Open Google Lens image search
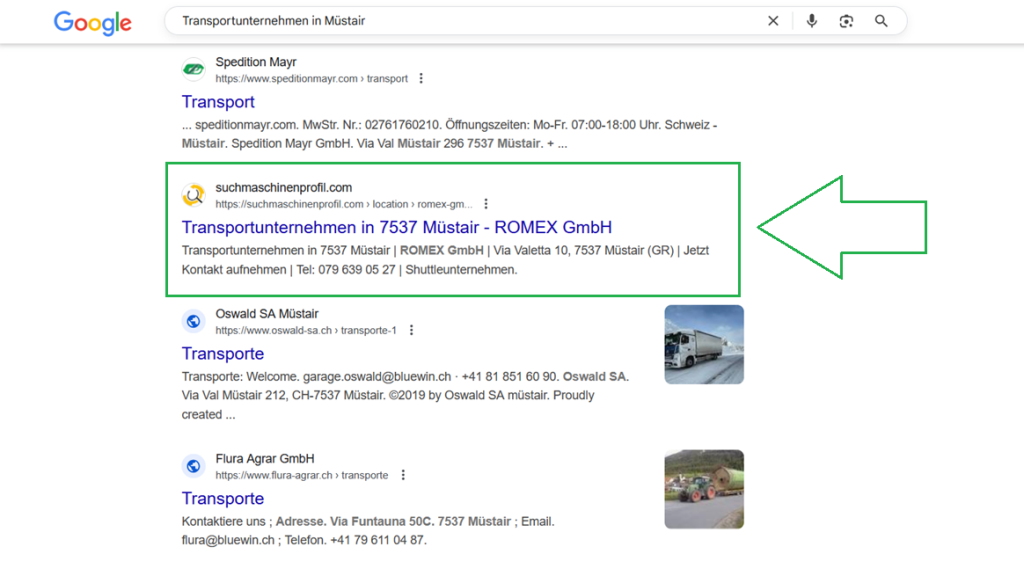 (846, 21)
